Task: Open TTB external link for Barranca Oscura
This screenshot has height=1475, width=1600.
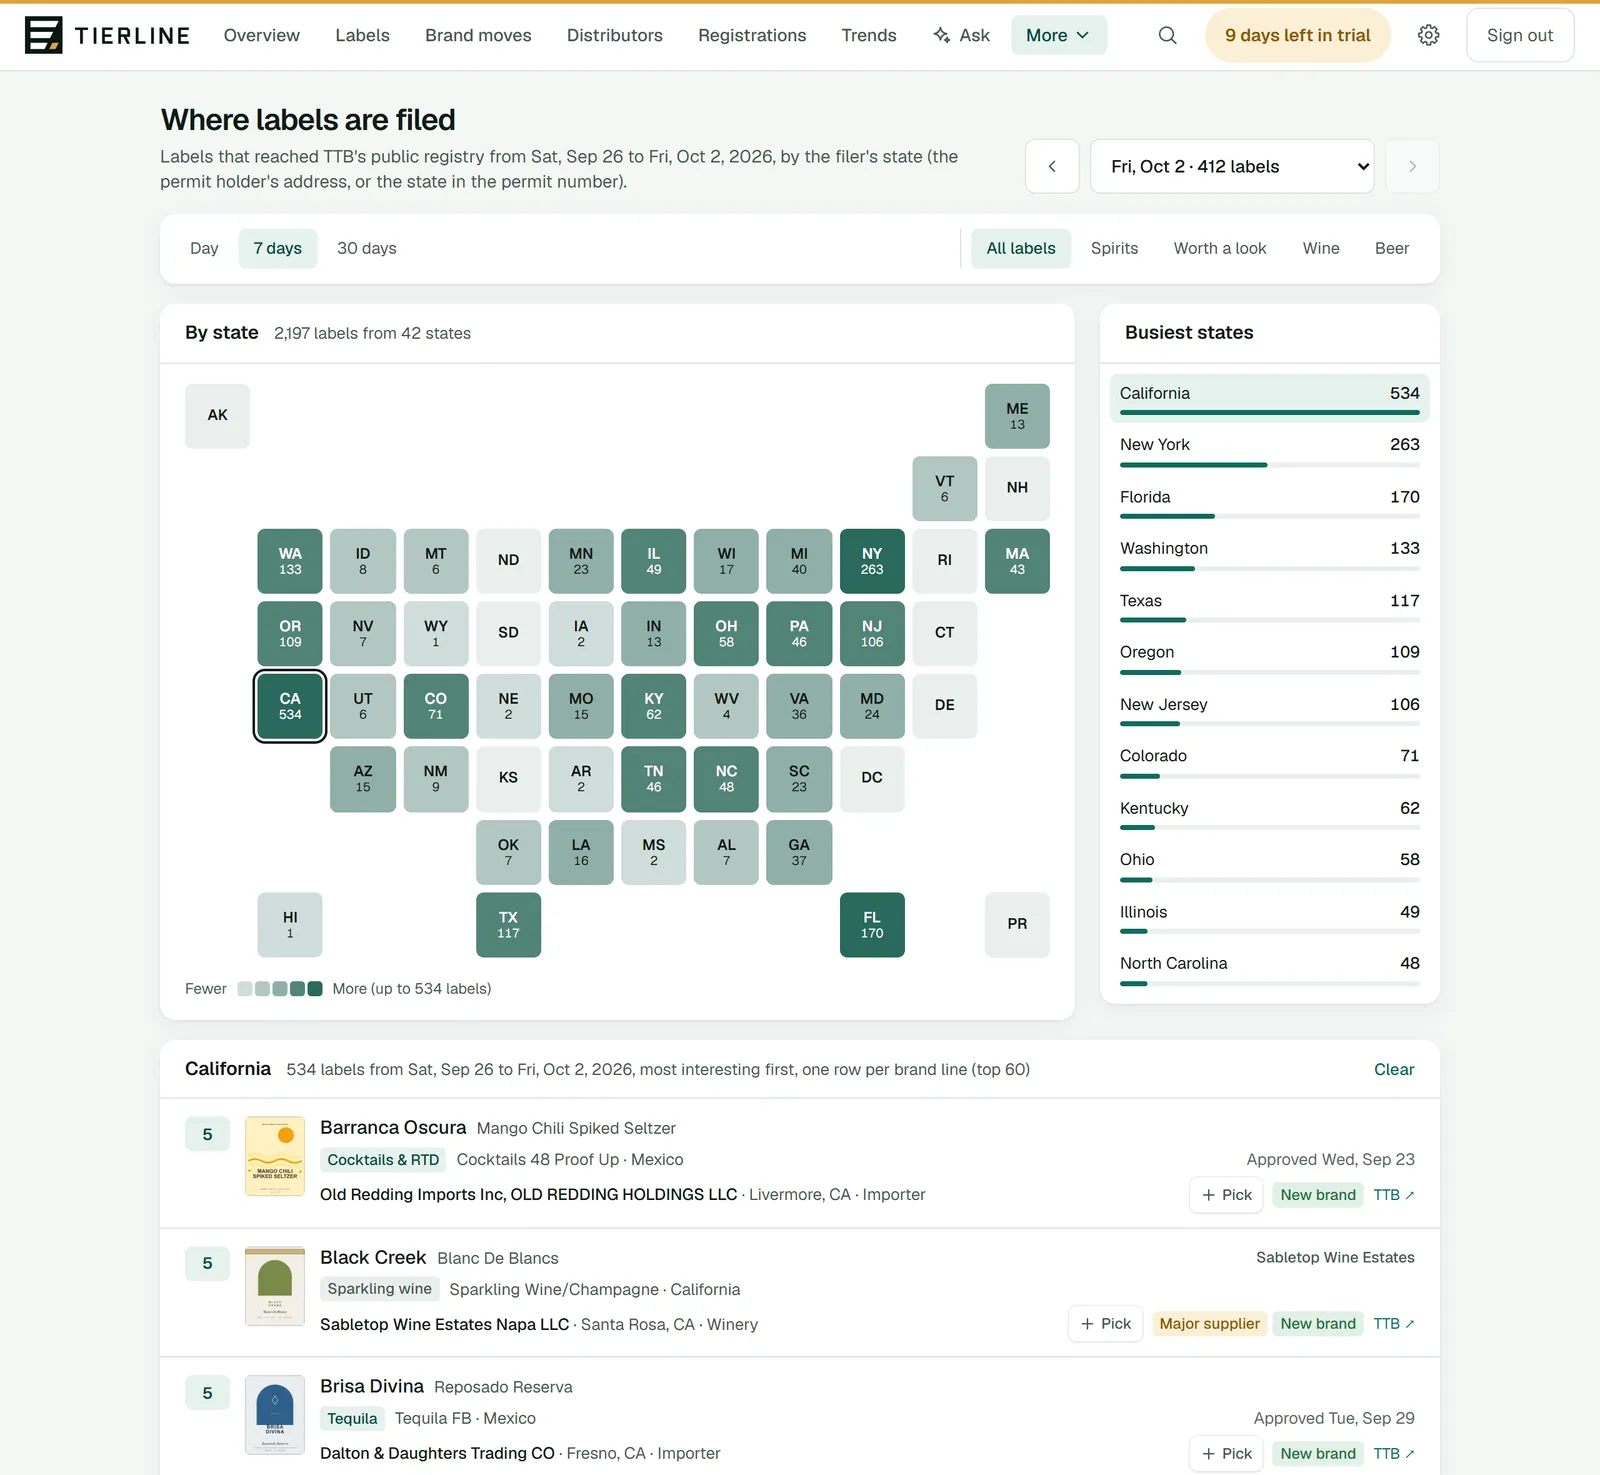Action: (1394, 1195)
